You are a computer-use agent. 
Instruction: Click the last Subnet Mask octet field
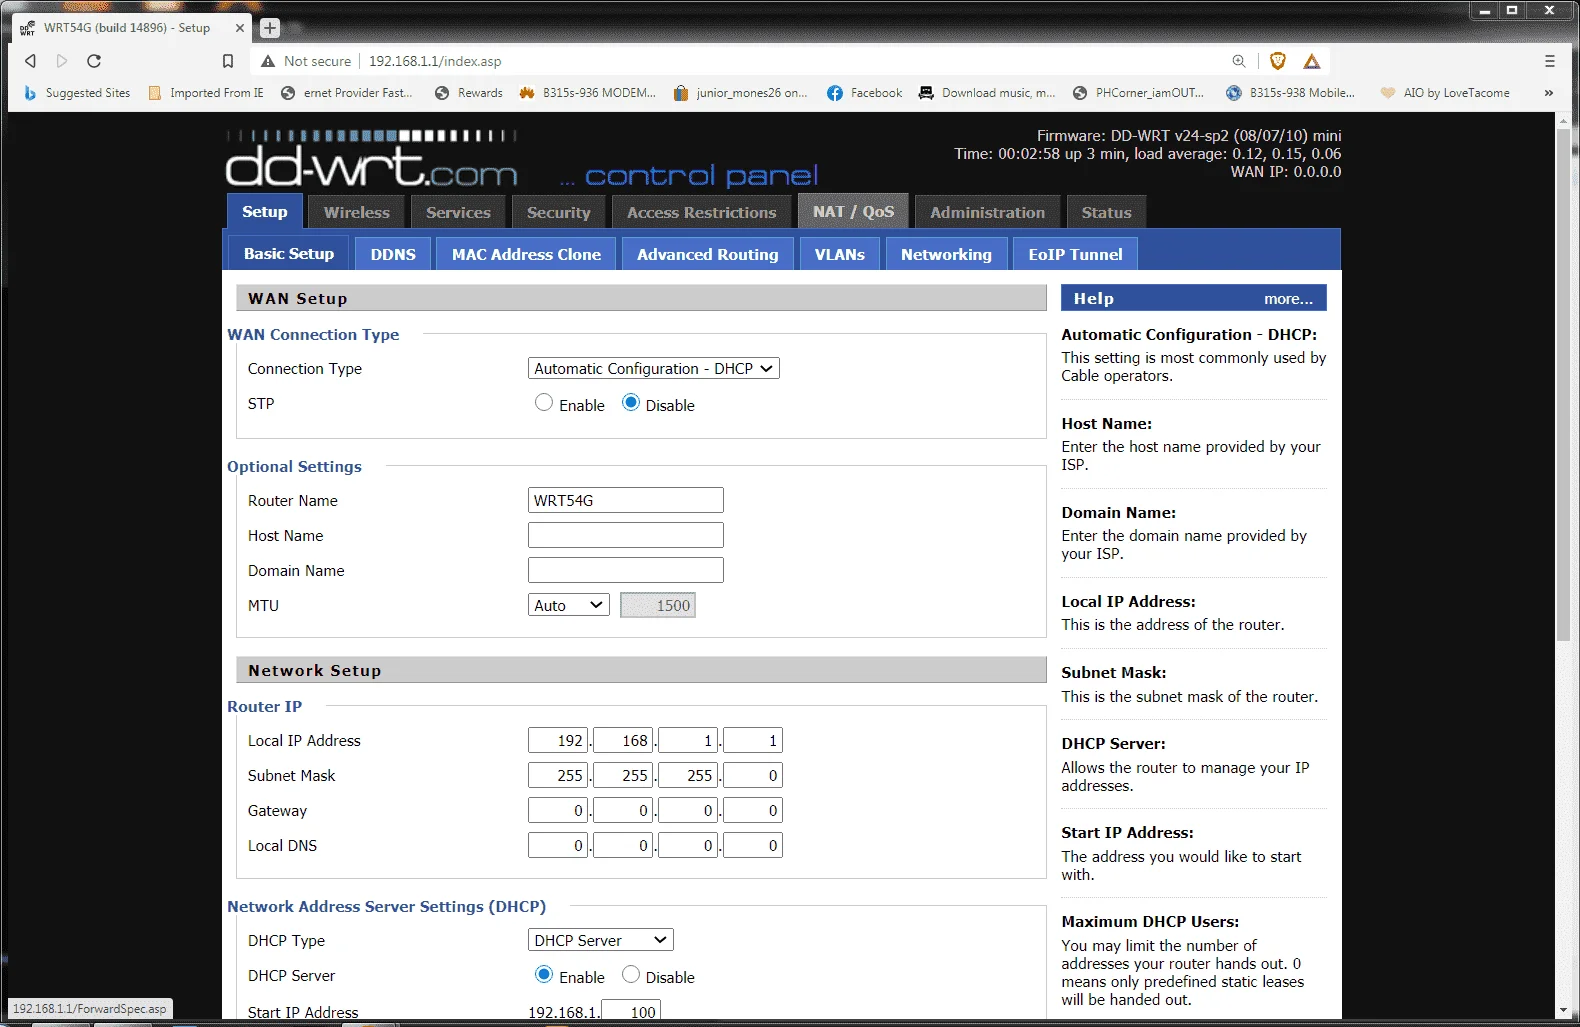click(753, 775)
